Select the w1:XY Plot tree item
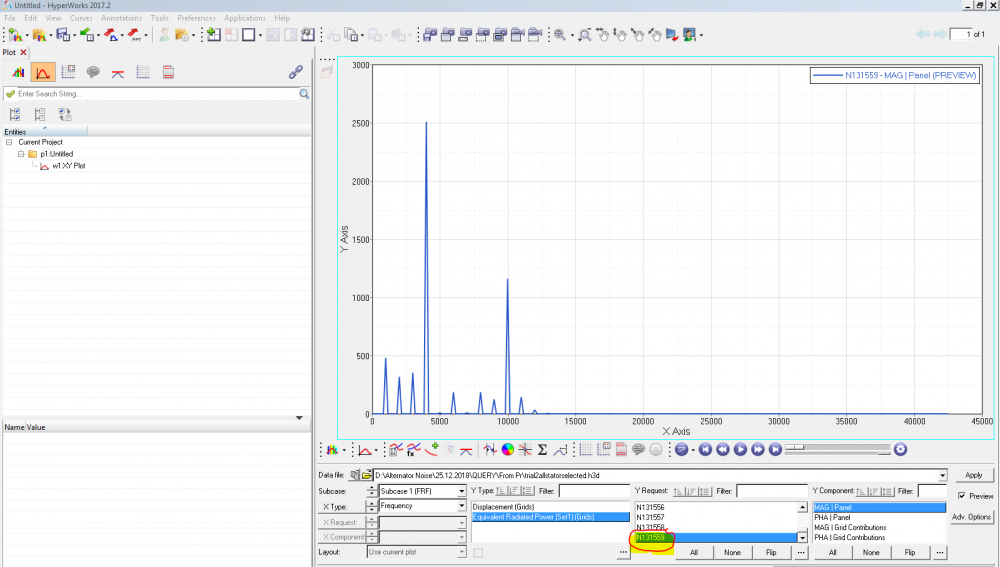The width and height of the screenshot is (1000, 567). tap(68, 166)
